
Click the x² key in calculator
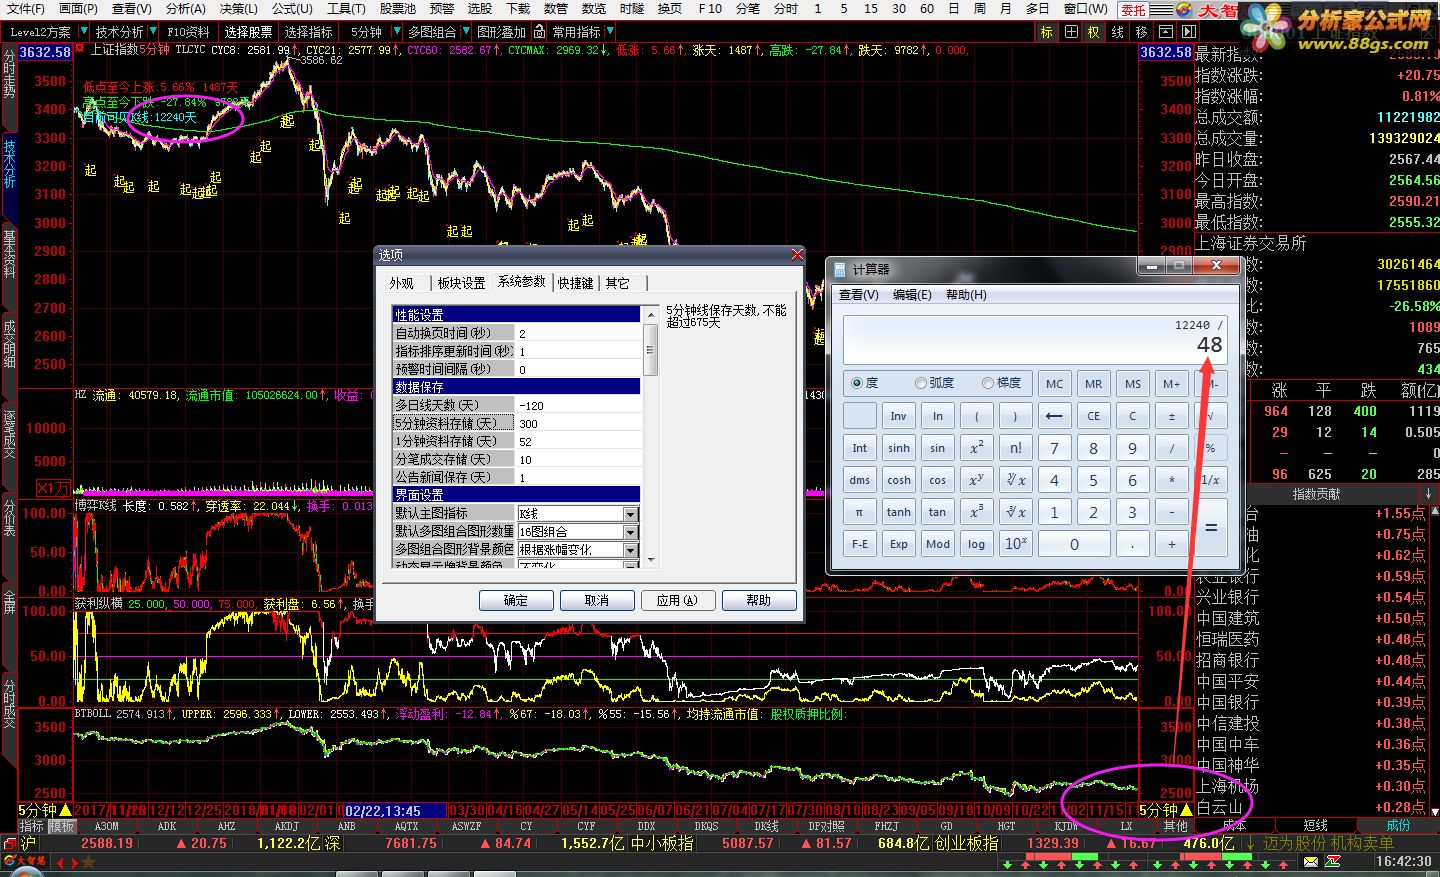pyautogui.click(x=976, y=448)
